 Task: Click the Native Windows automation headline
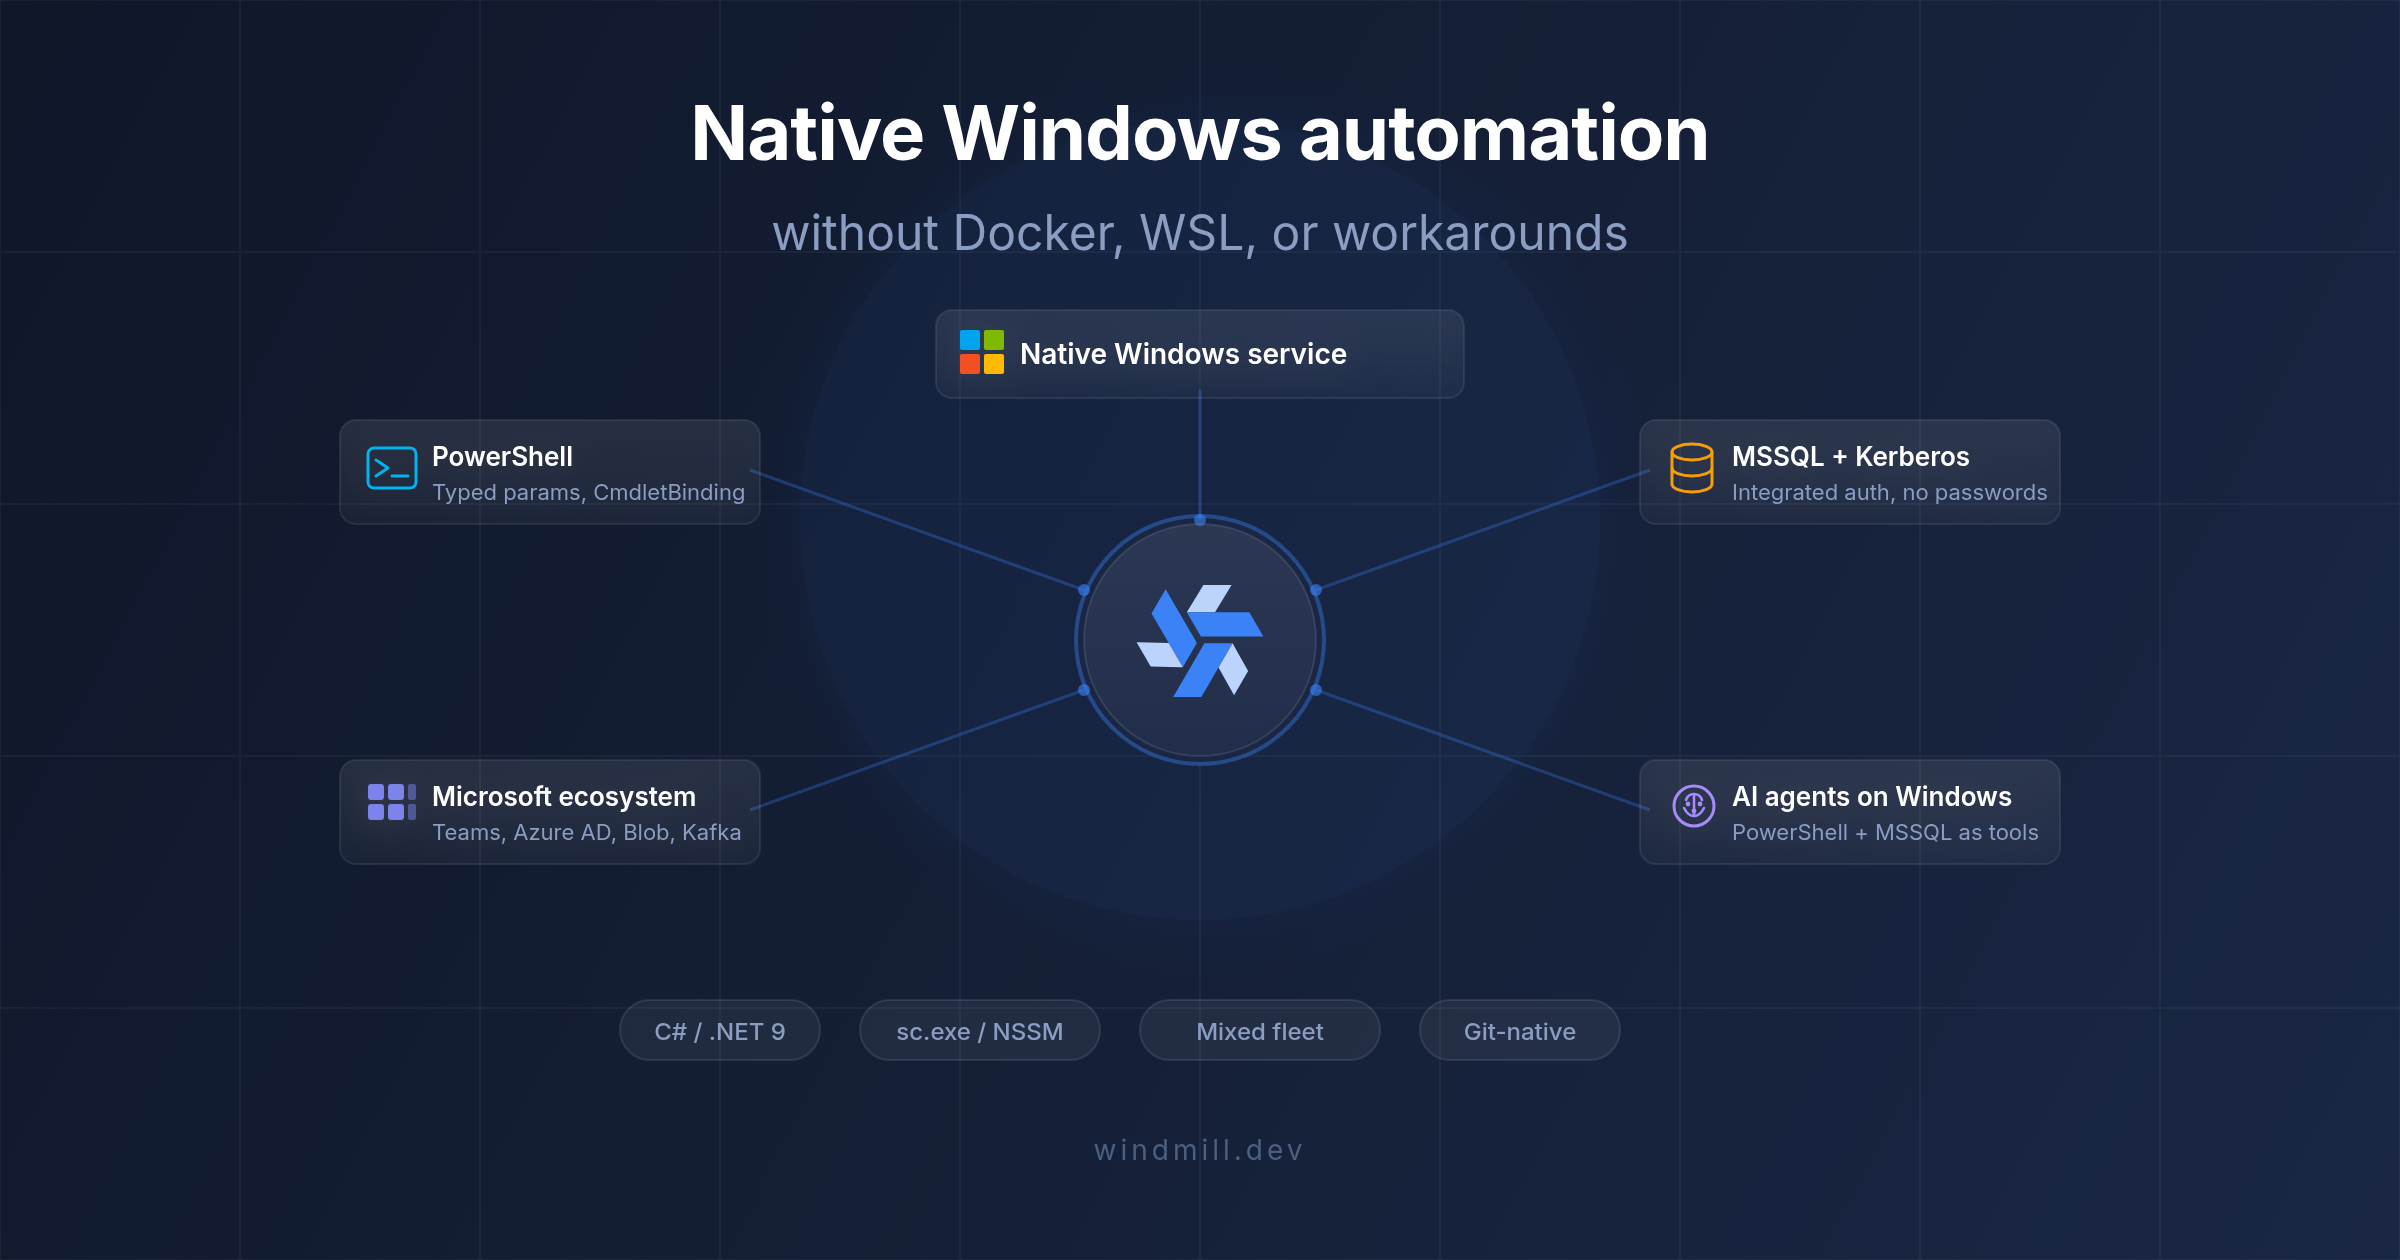1199,134
